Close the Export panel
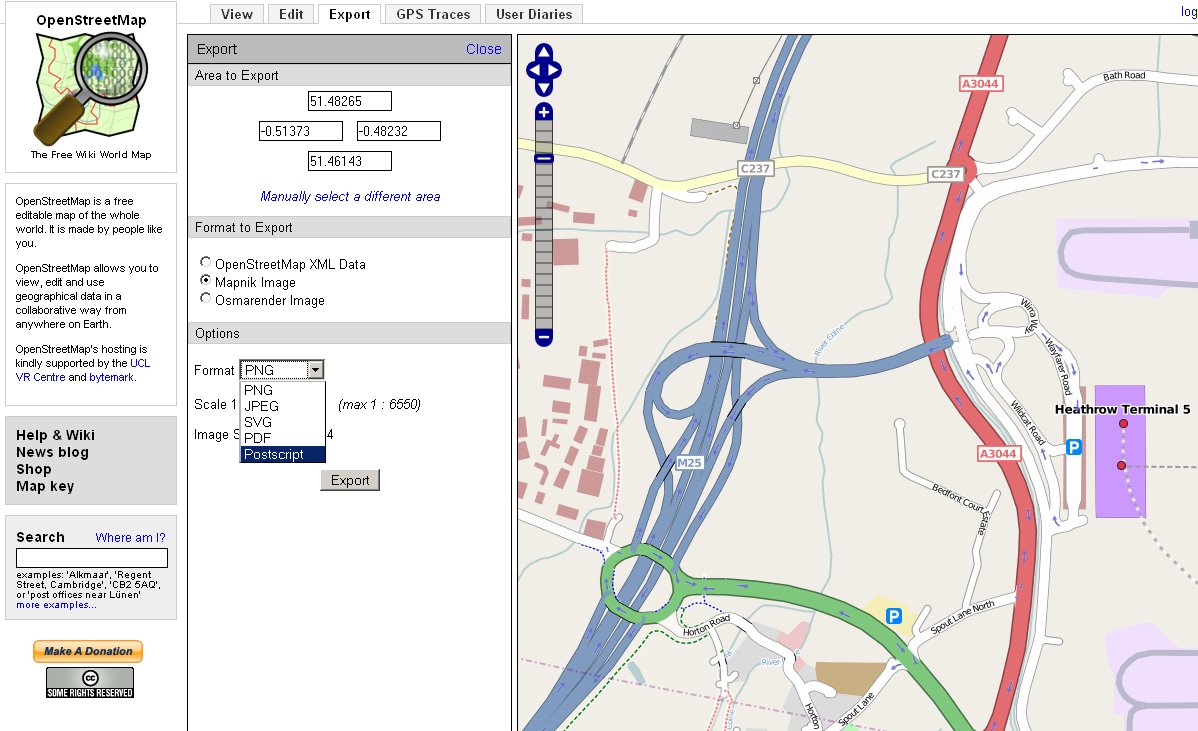Image resolution: width=1198 pixels, height=731 pixels. click(484, 49)
